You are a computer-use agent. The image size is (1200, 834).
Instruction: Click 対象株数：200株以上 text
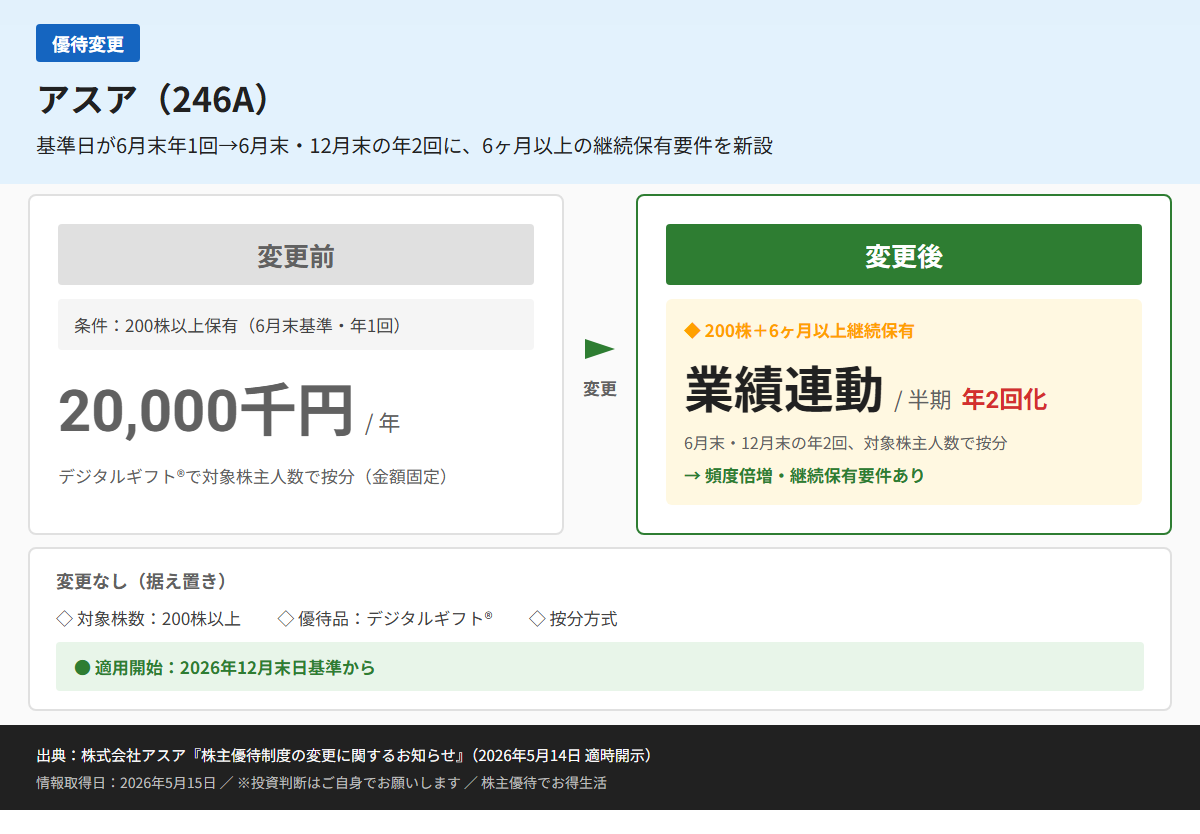(159, 619)
